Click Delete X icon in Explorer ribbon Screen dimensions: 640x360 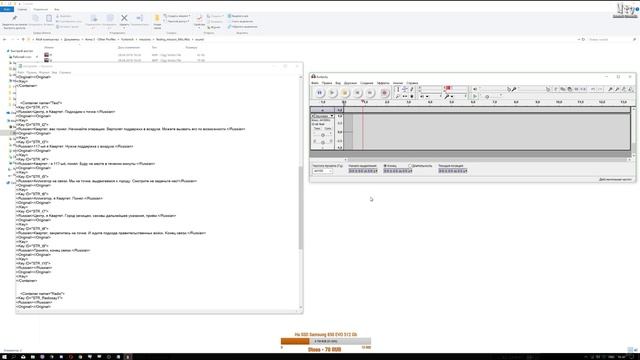tap(124, 18)
